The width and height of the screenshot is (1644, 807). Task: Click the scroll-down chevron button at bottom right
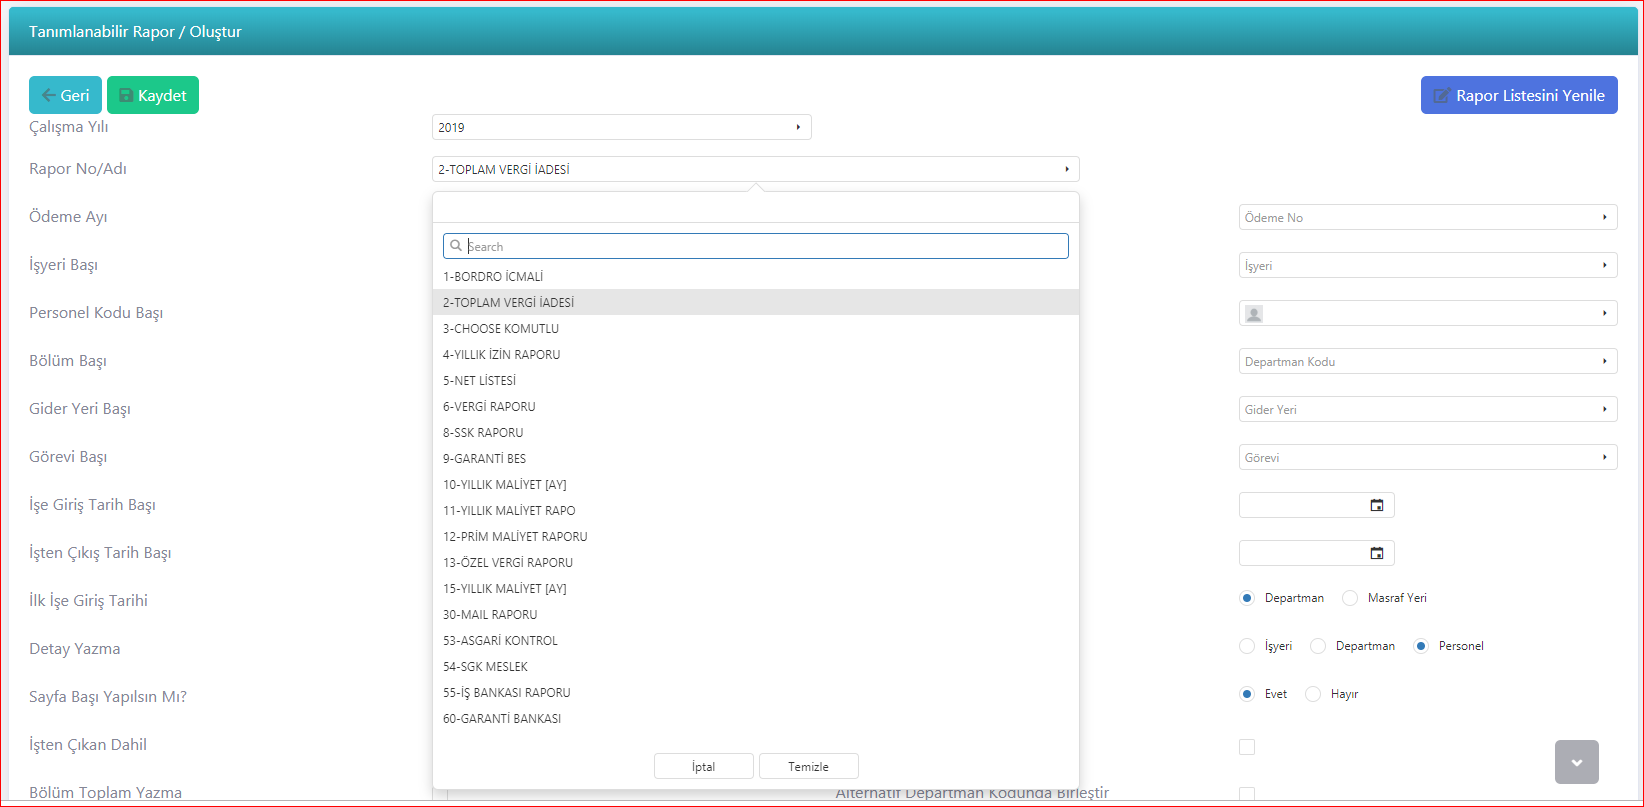pos(1576,762)
